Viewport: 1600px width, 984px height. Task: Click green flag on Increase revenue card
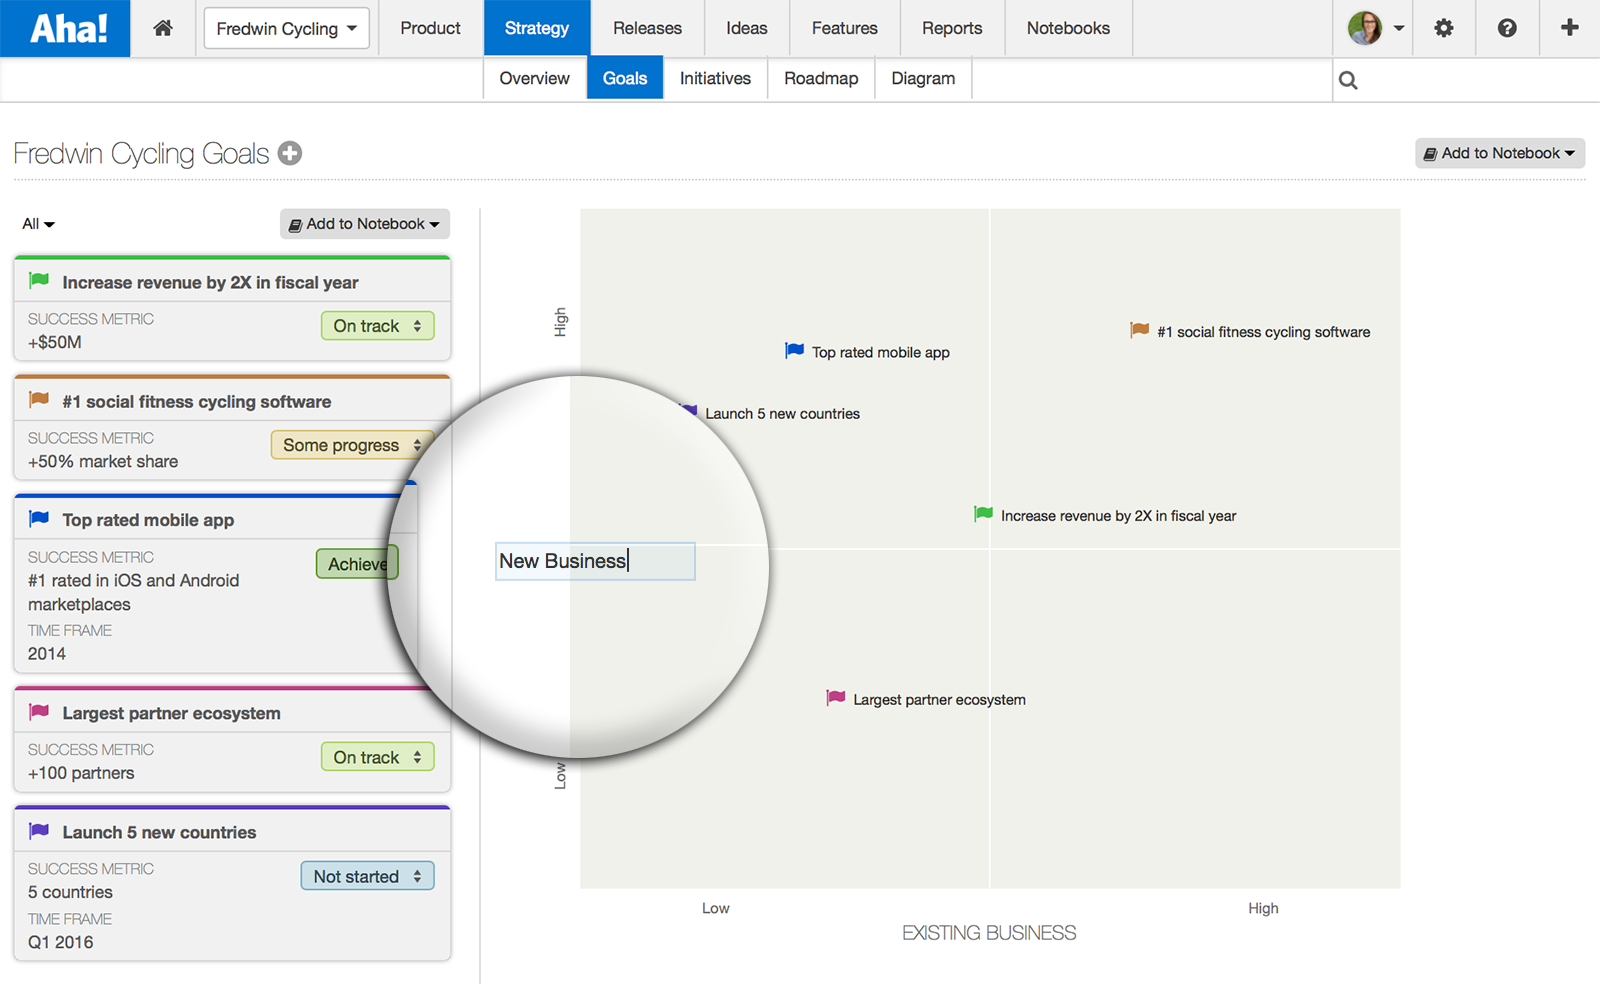[x=39, y=281]
